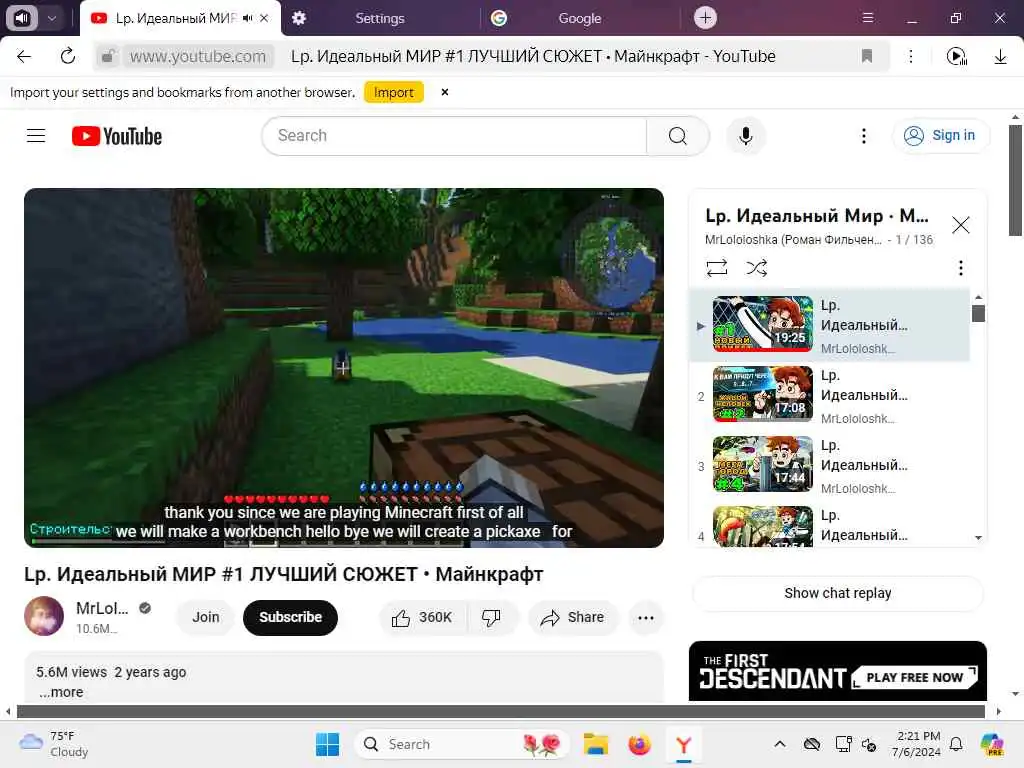
Task: Close the YouTube tab
Action: click(264, 18)
